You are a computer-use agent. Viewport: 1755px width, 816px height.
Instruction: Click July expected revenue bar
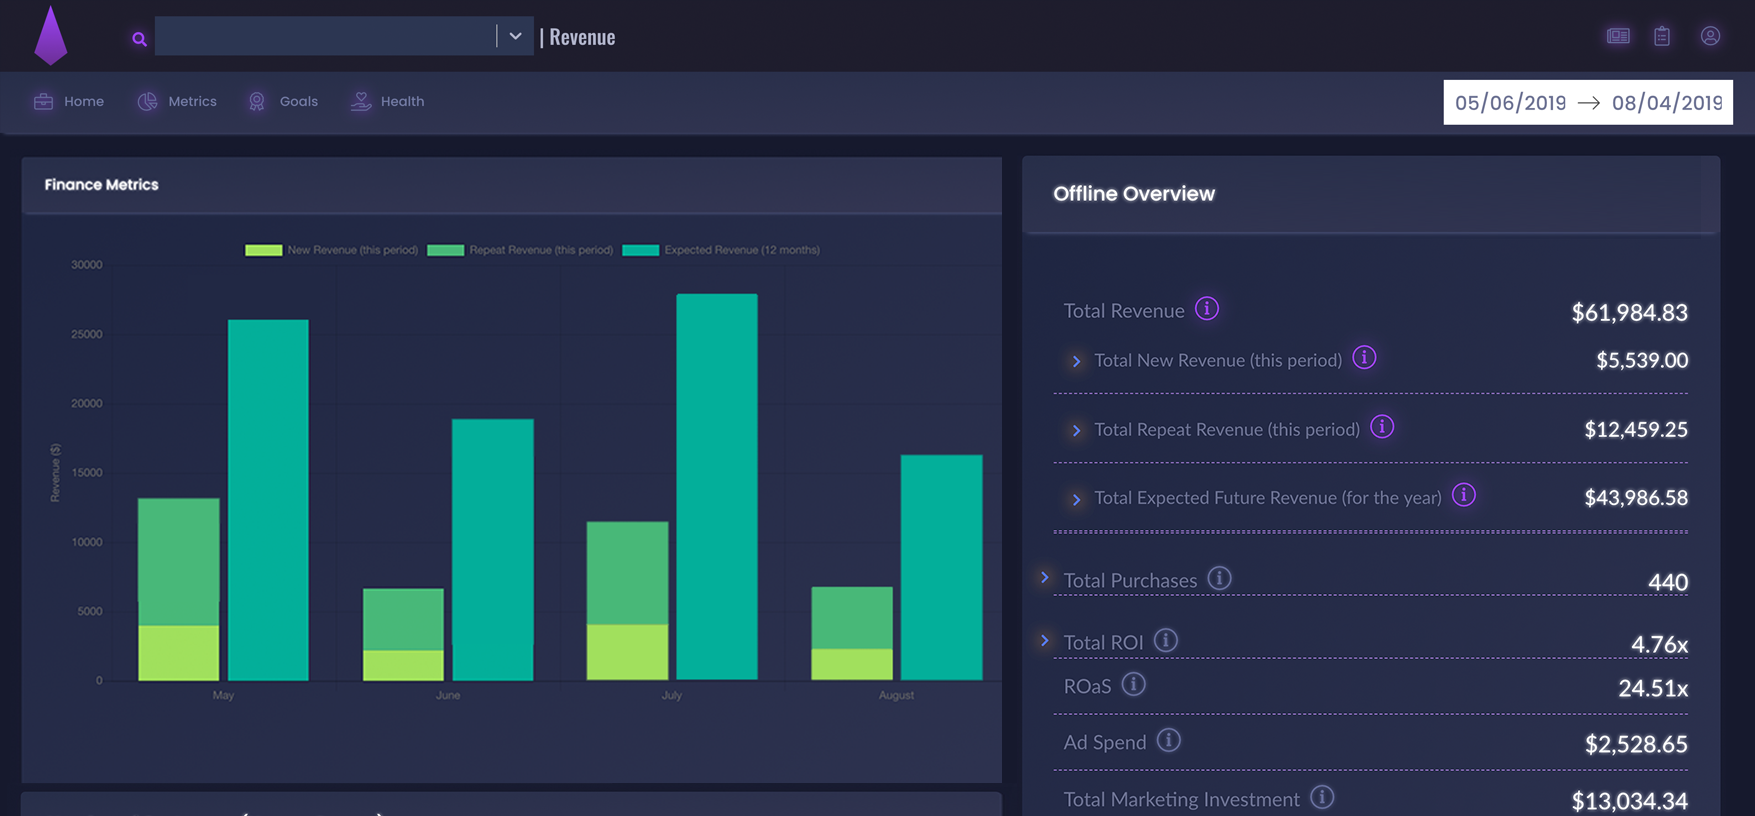(x=717, y=487)
